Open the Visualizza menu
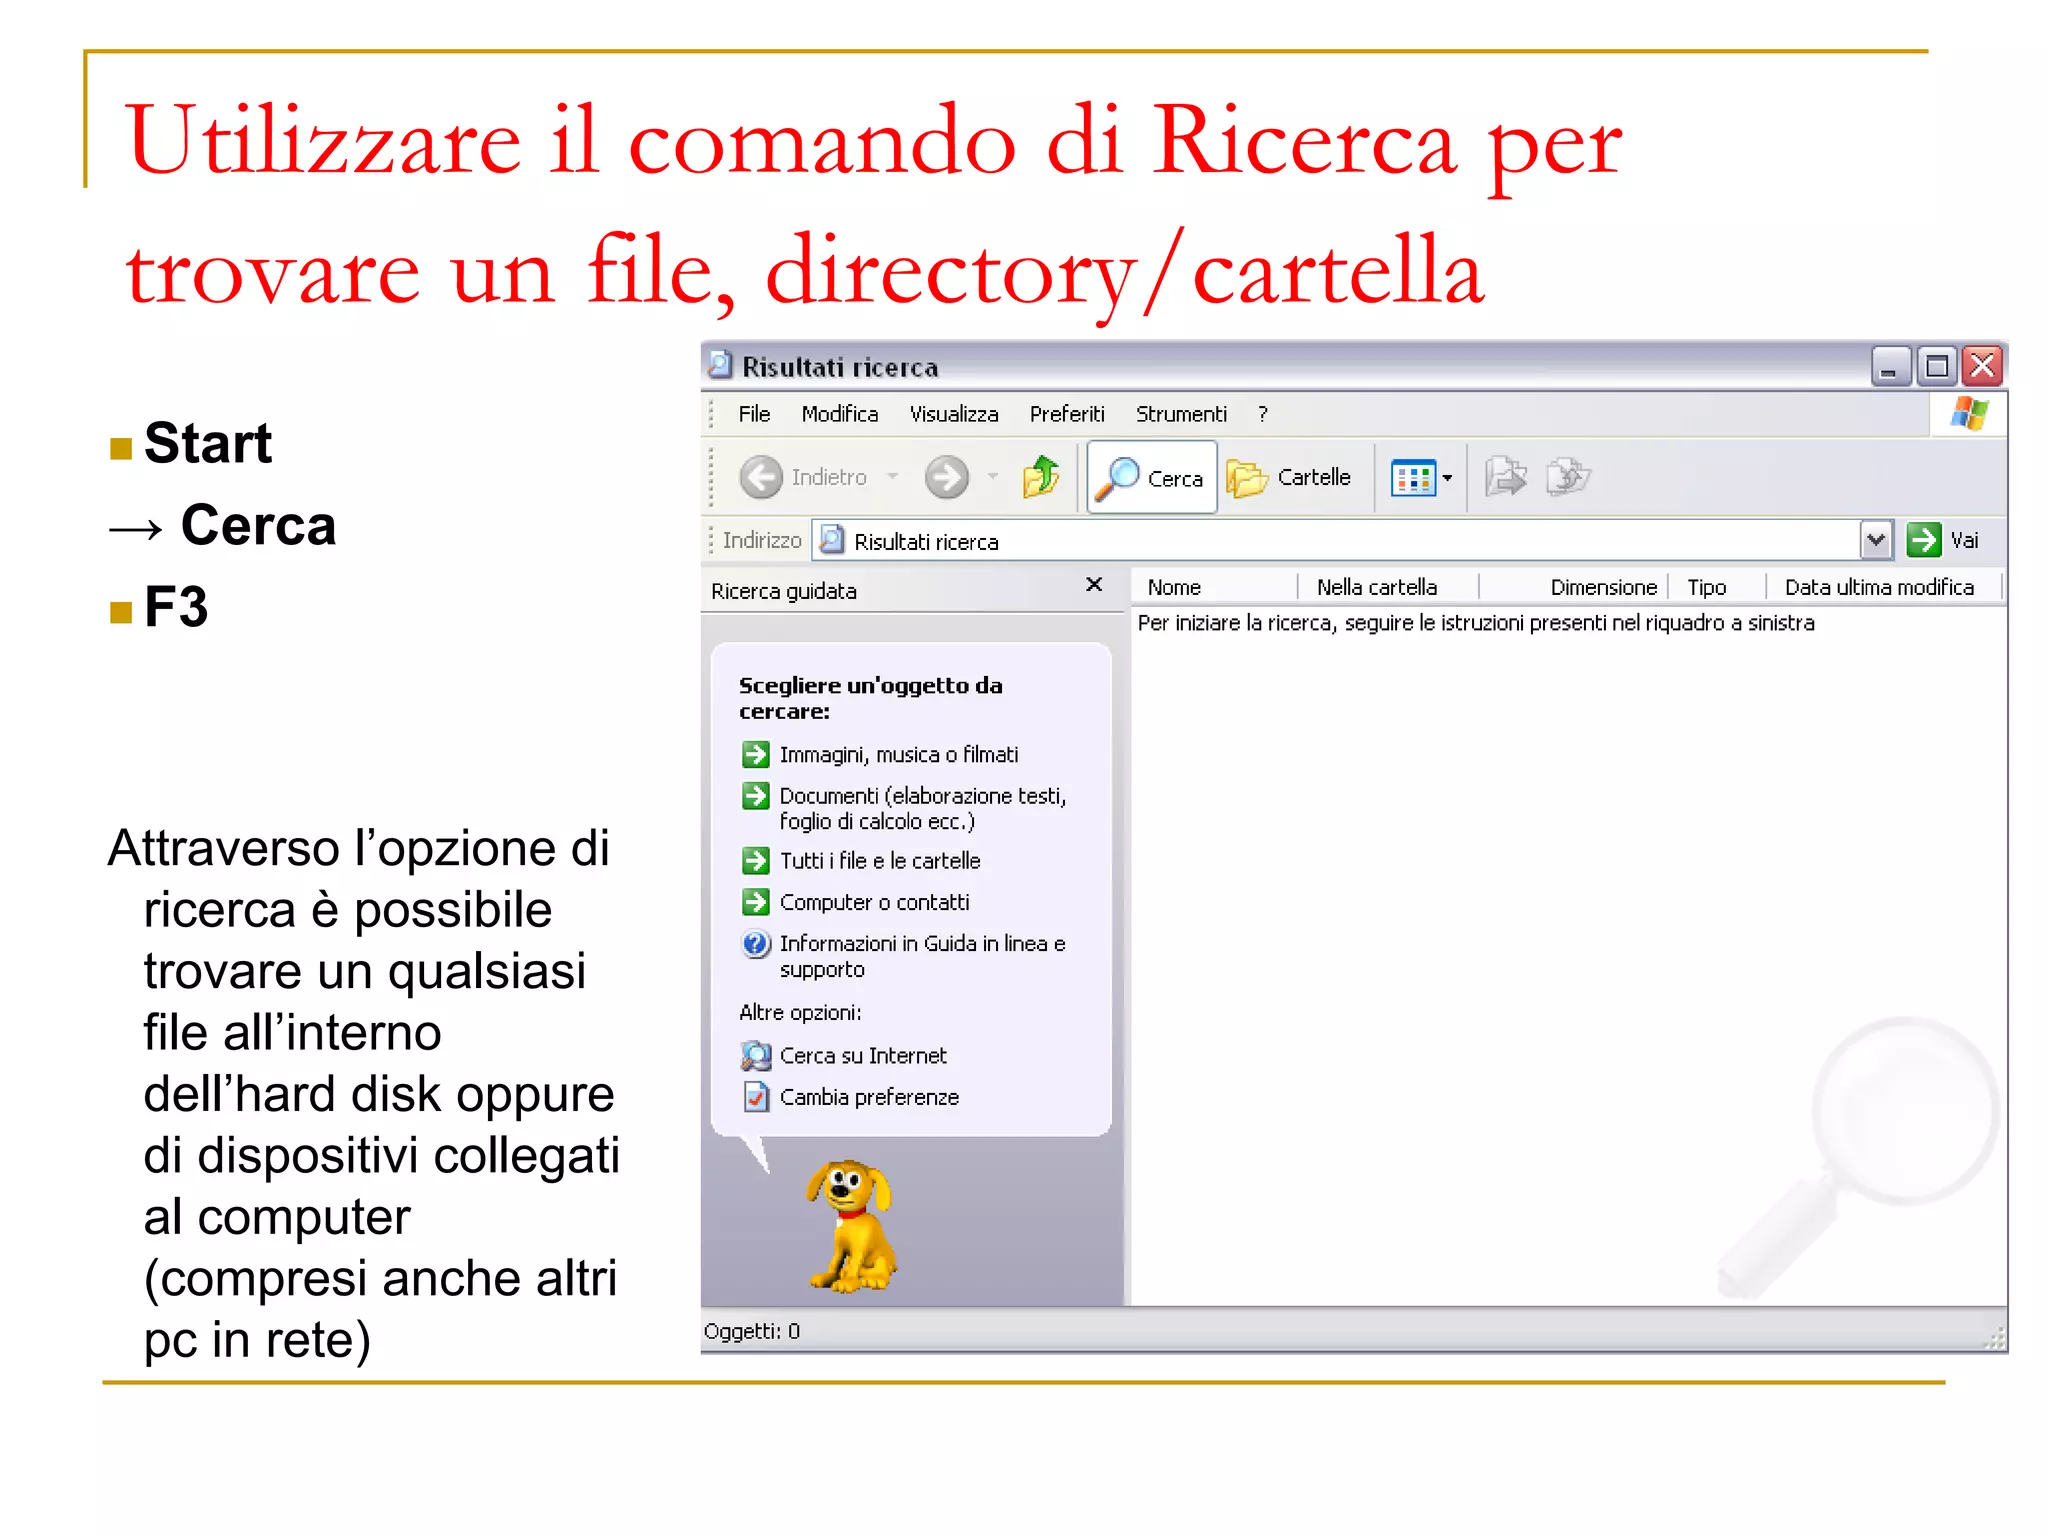This screenshot has width=2048, height=1536. click(954, 414)
